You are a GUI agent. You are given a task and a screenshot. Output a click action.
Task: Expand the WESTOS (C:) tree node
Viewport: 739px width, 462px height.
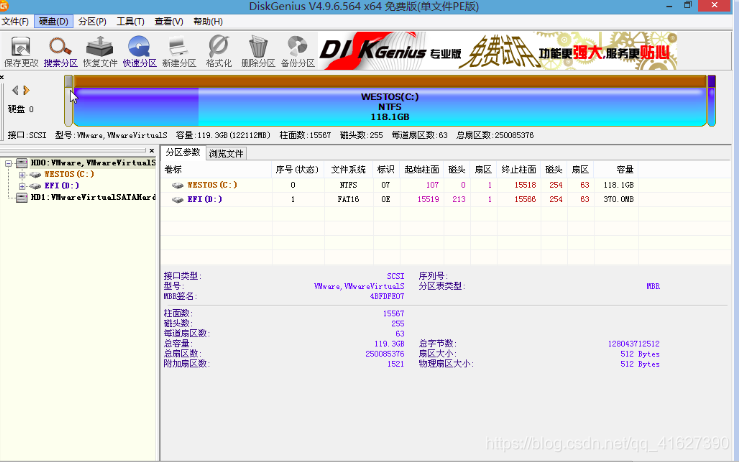tap(22, 174)
